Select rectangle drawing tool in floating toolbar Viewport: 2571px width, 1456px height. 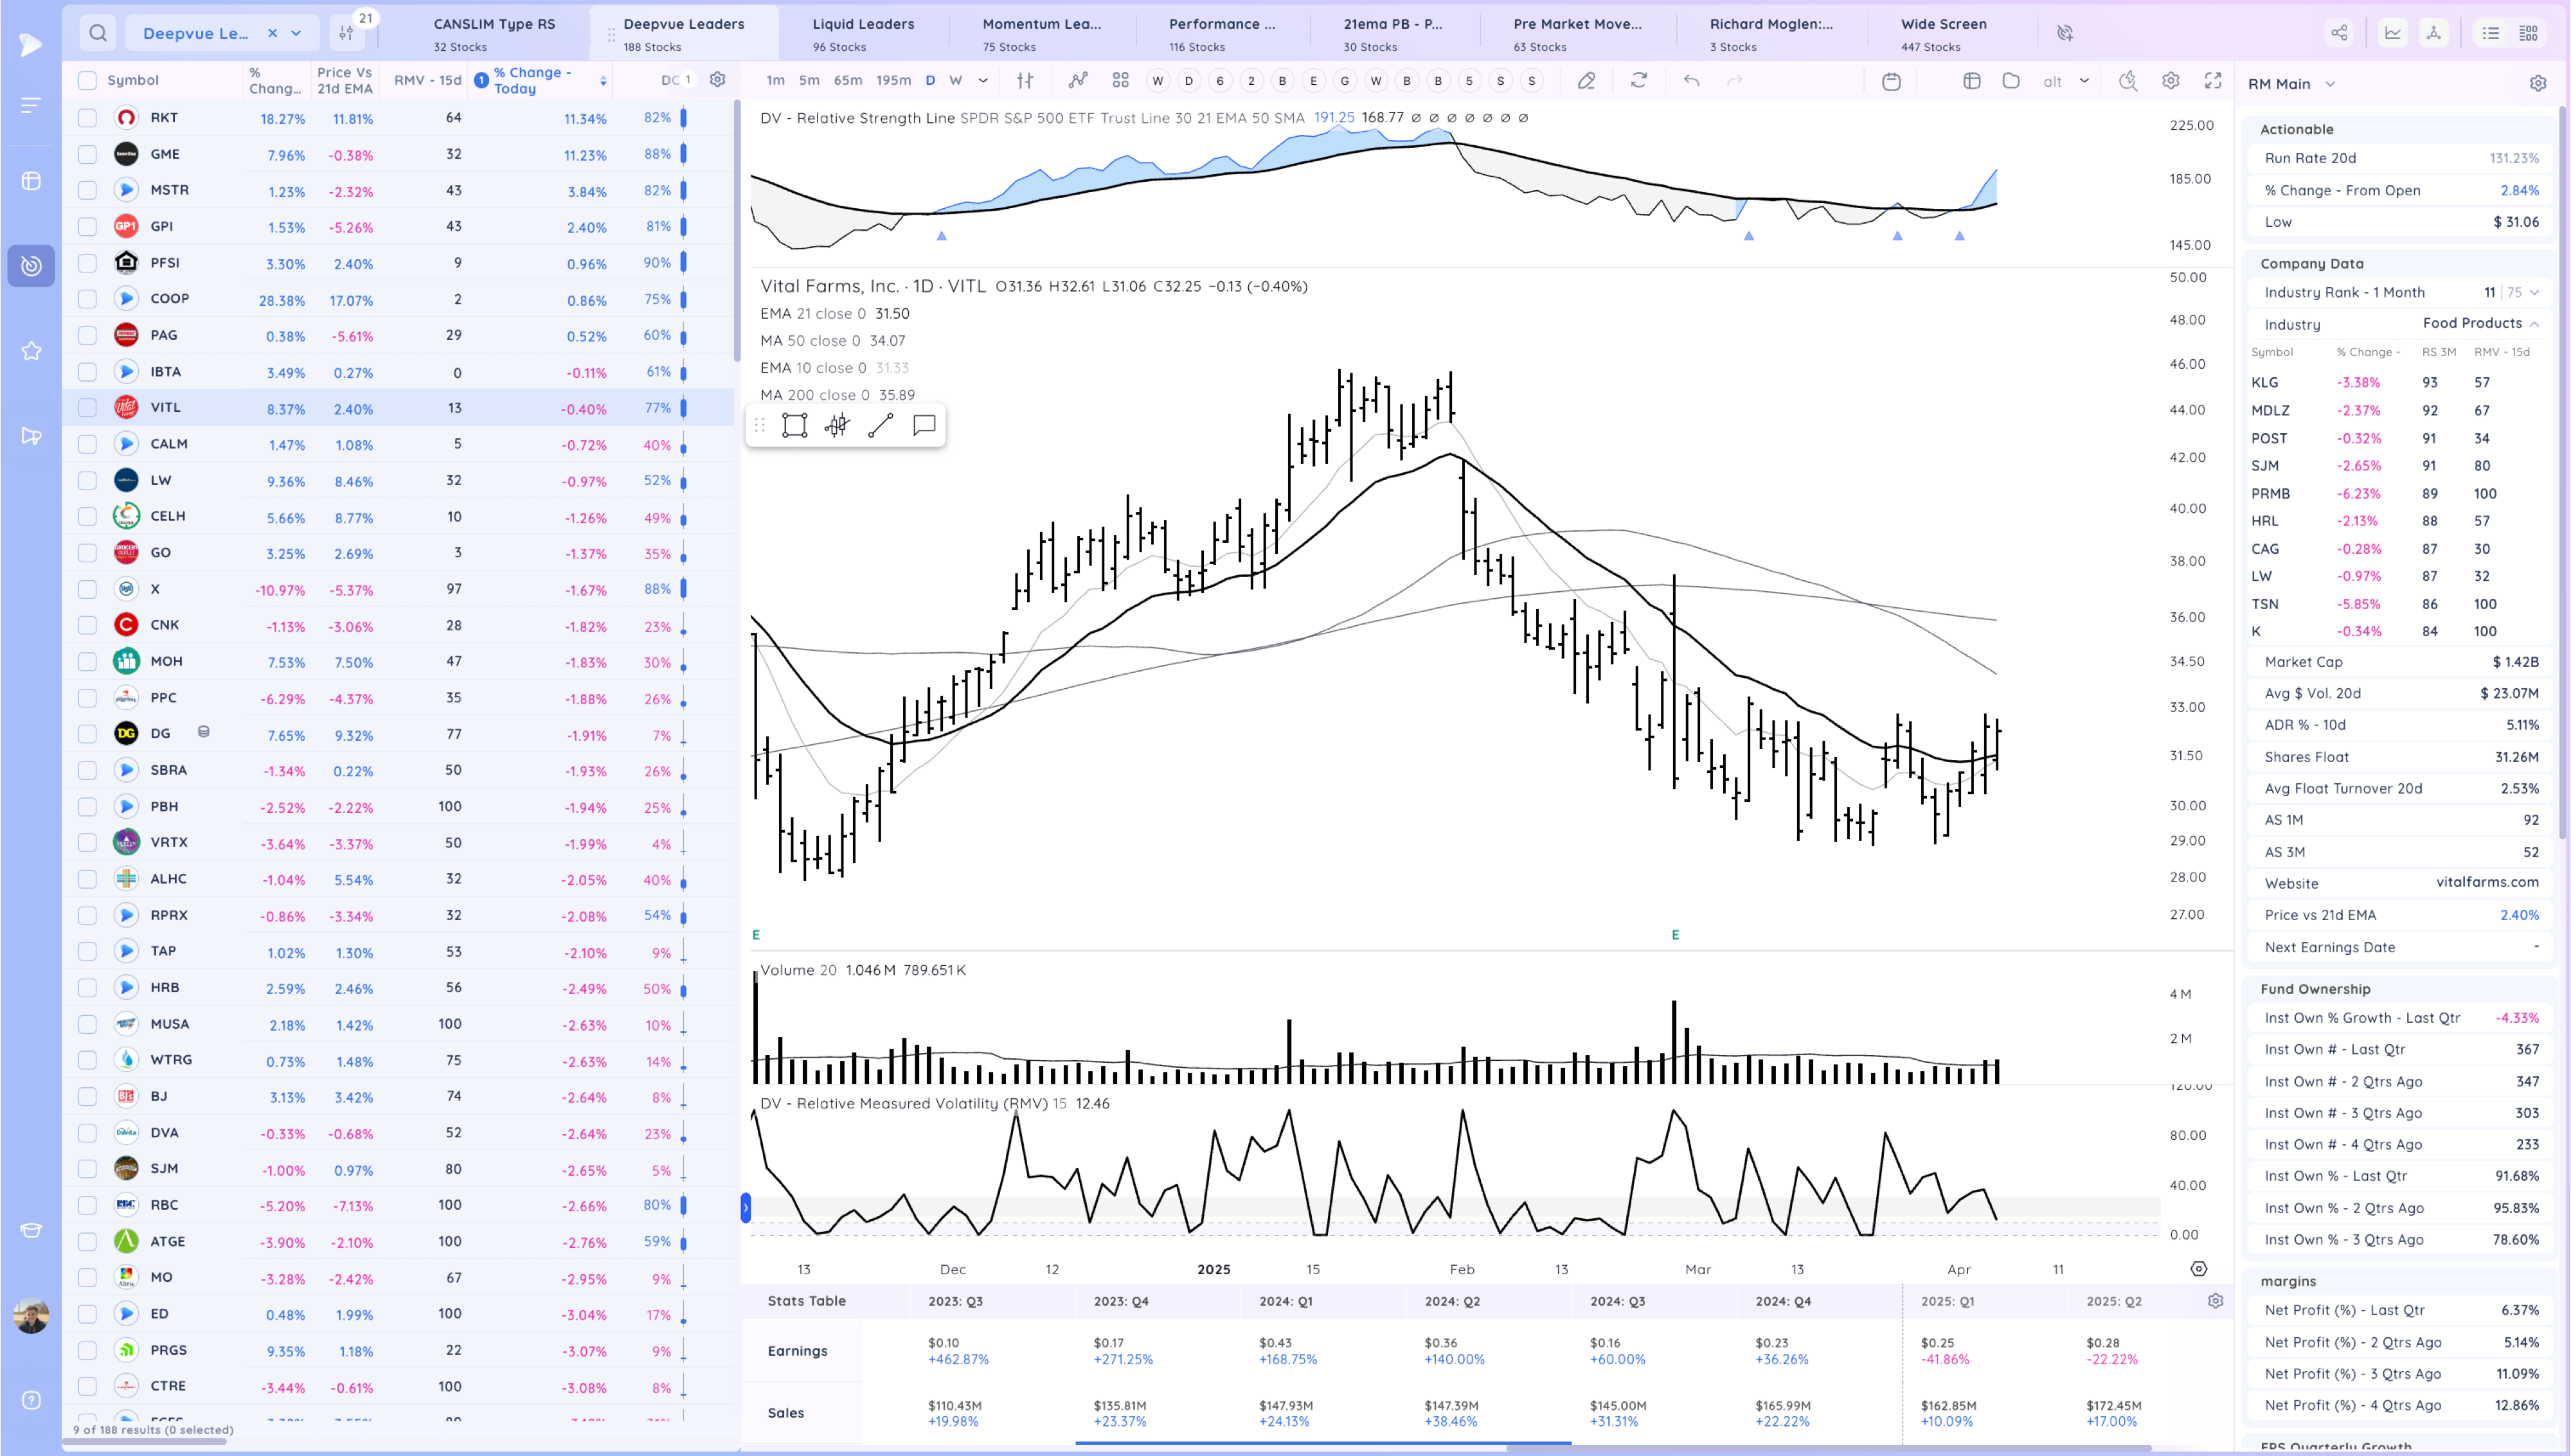pos(794,426)
